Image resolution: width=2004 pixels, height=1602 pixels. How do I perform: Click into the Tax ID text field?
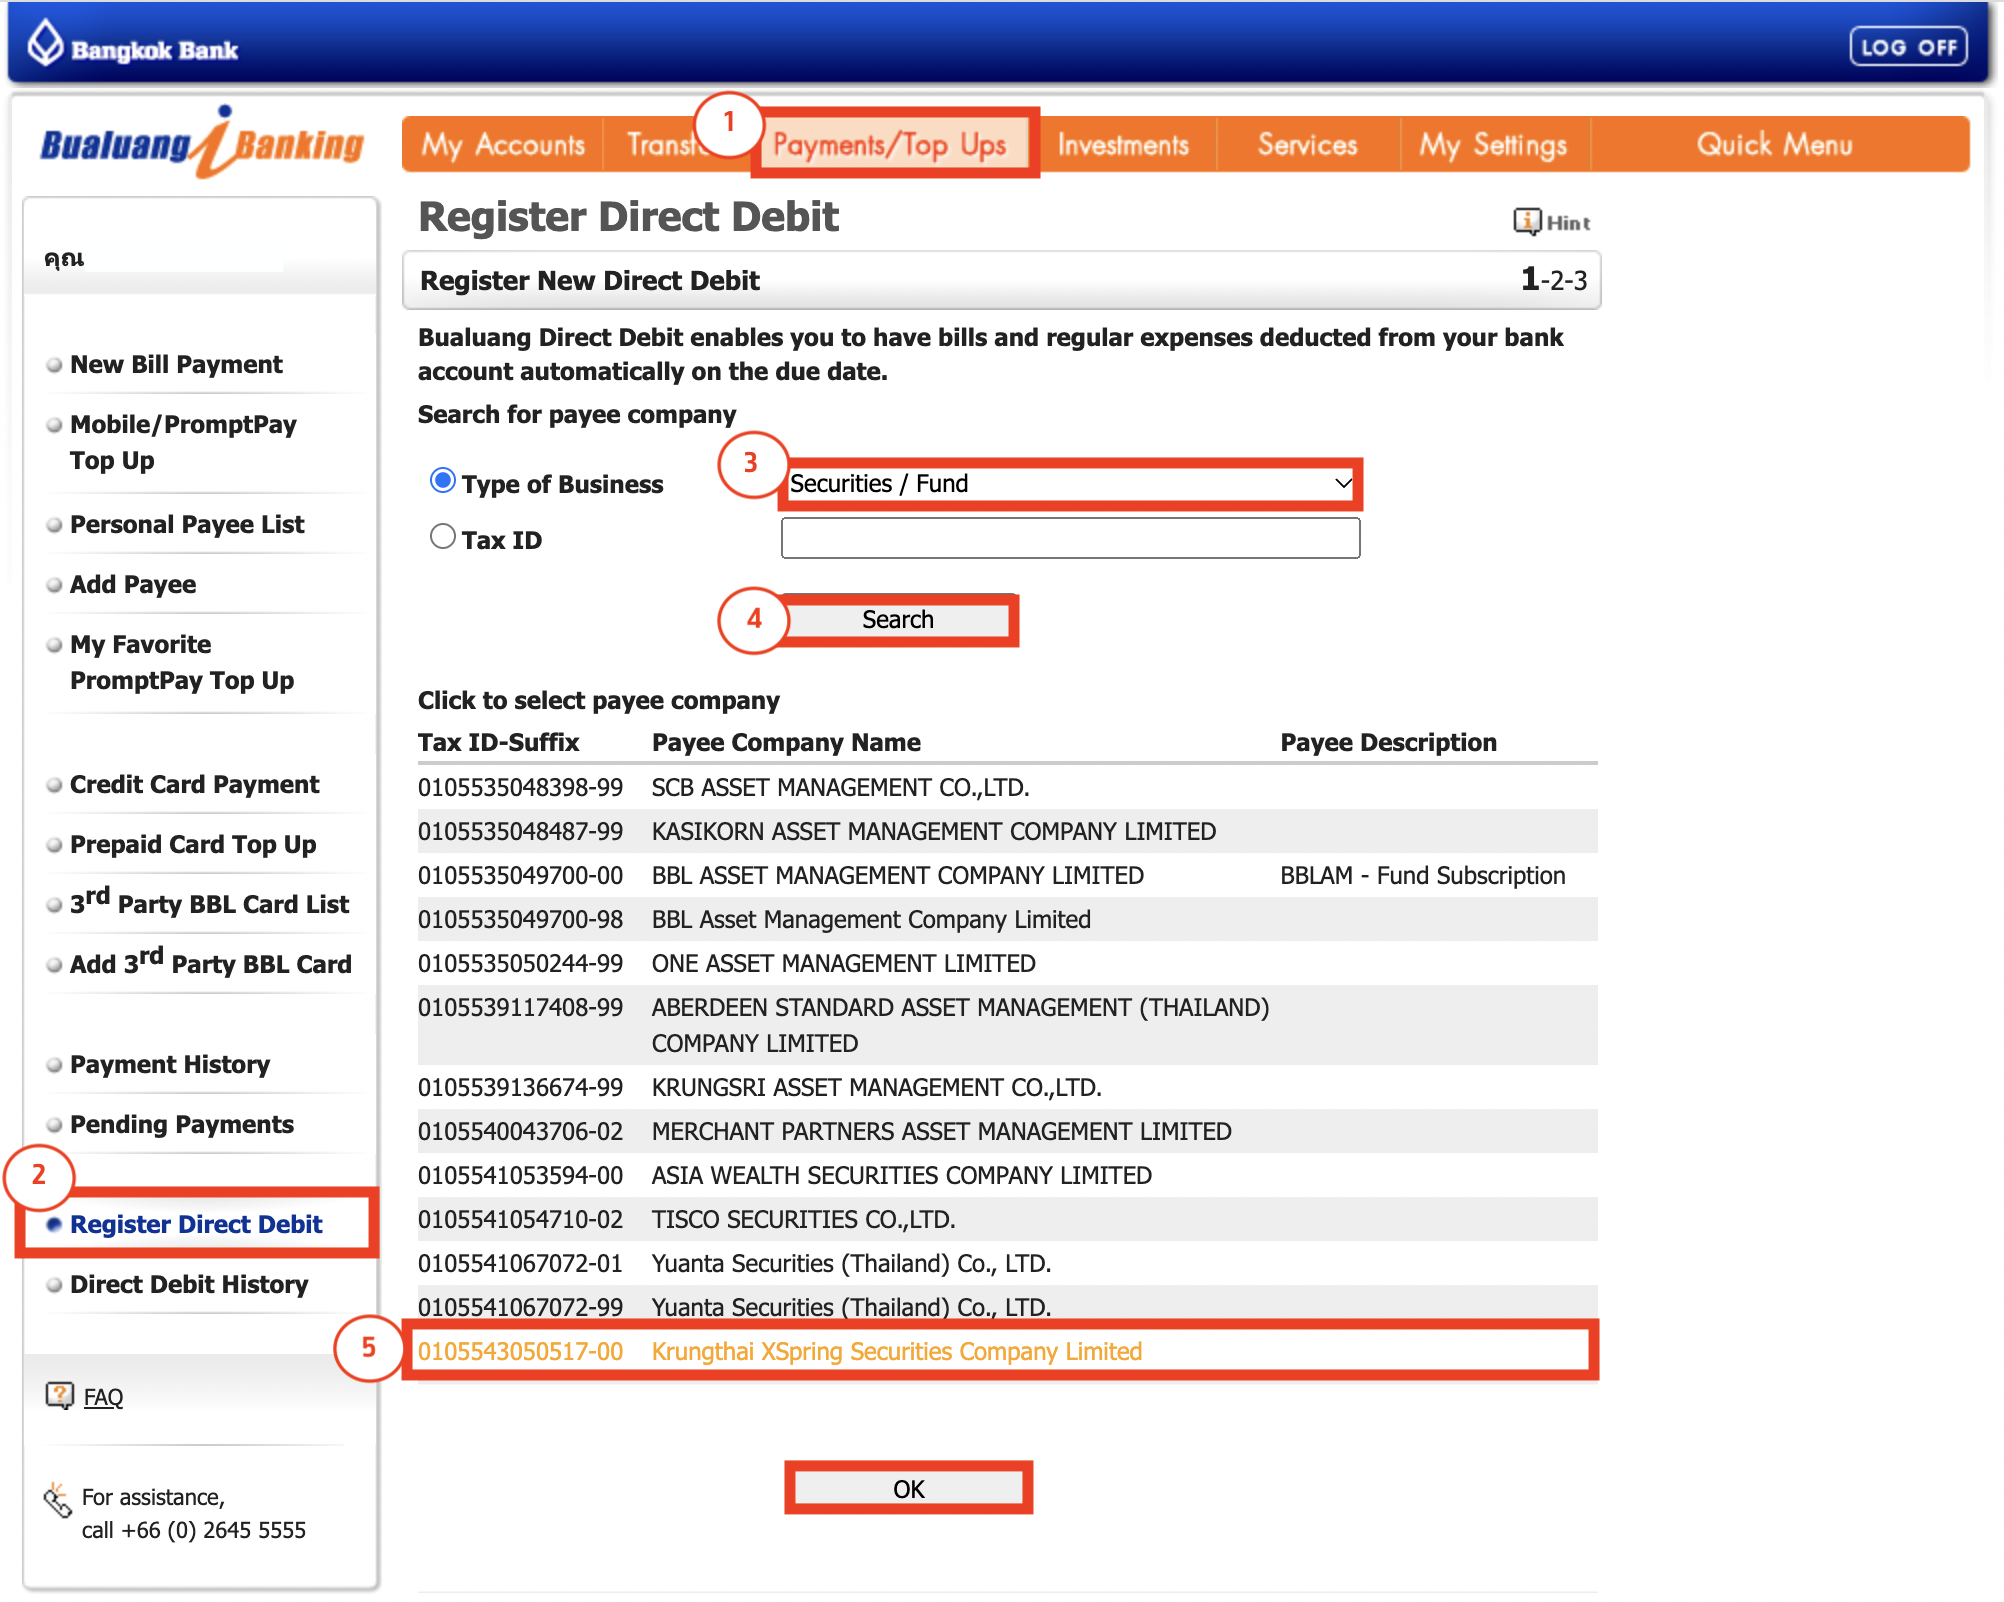(1069, 538)
